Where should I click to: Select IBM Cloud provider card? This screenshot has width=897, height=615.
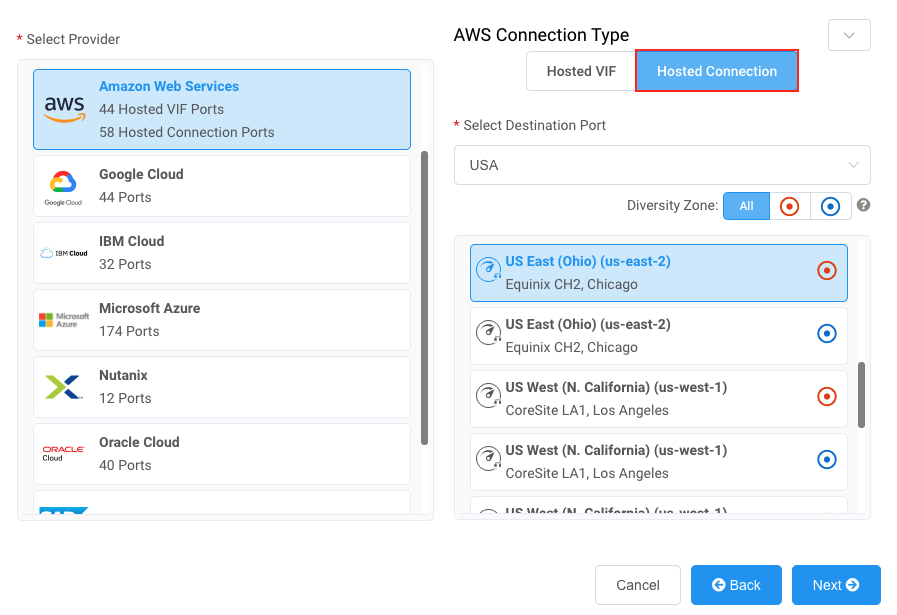pyautogui.click(x=222, y=253)
